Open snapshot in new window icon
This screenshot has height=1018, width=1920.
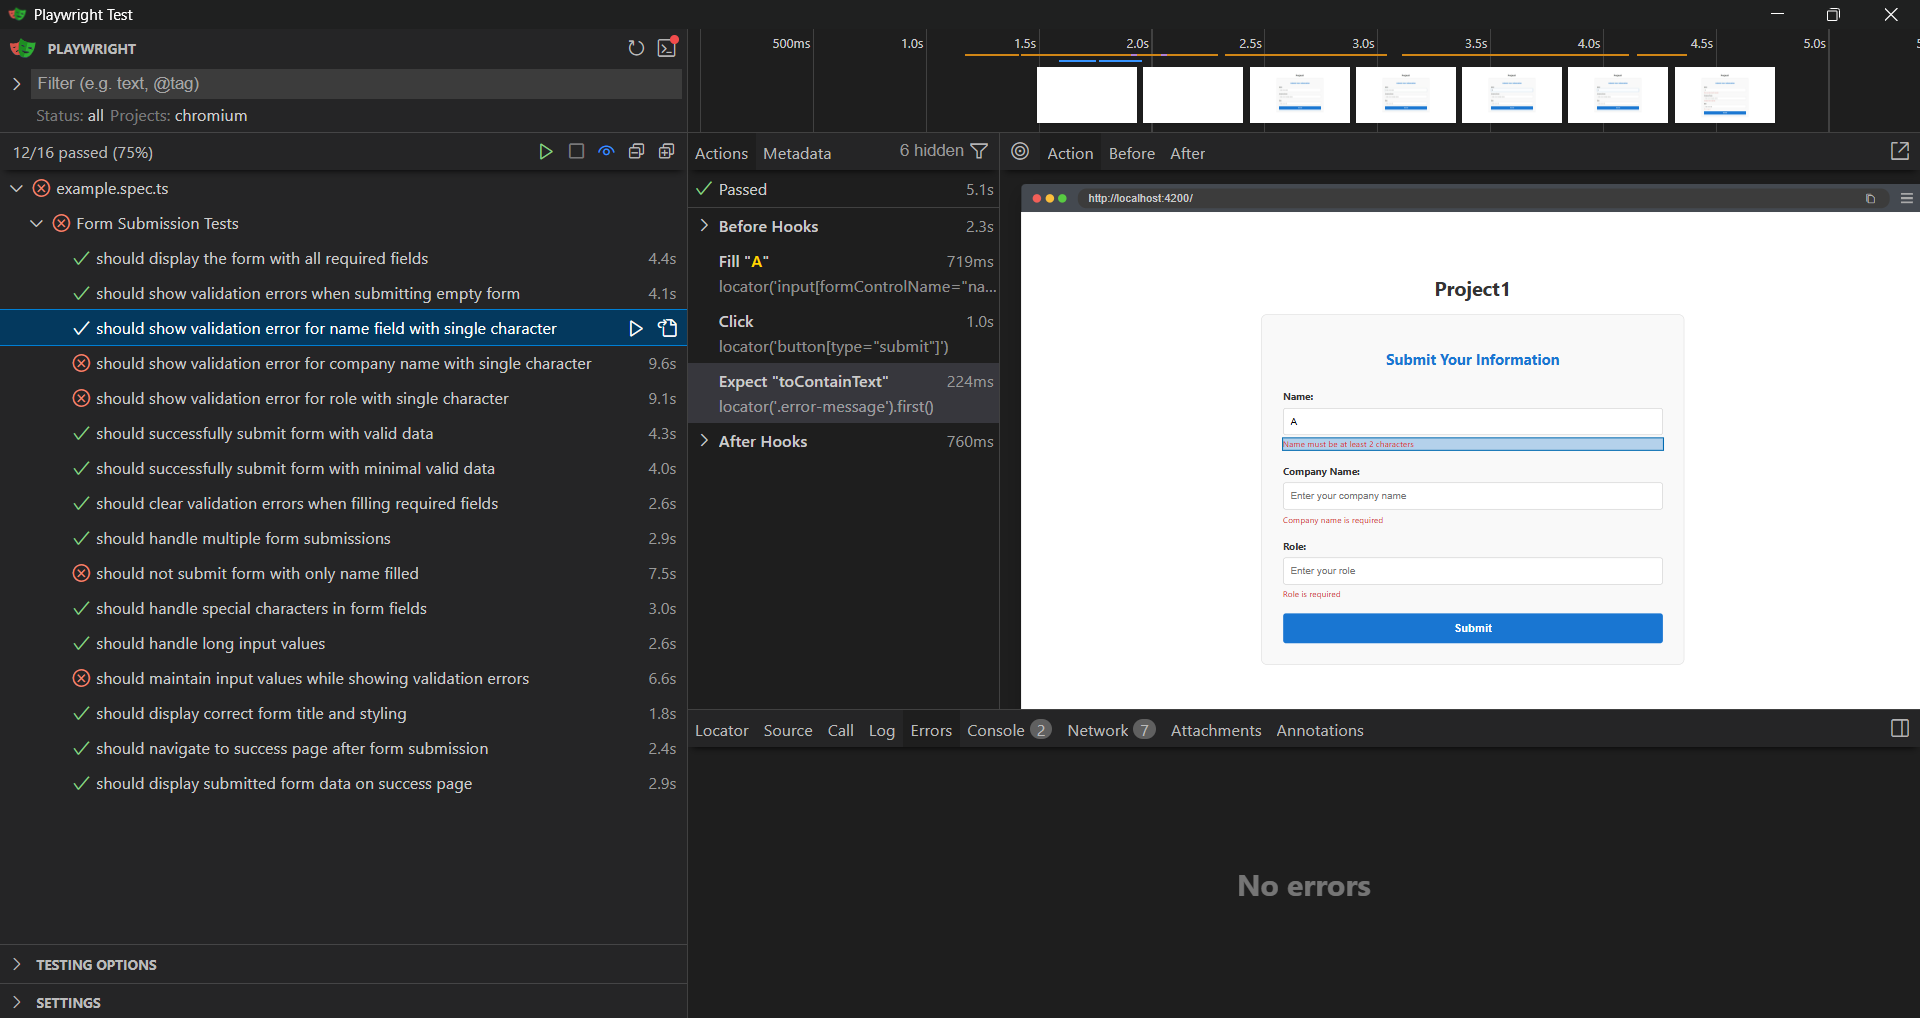point(1899,151)
